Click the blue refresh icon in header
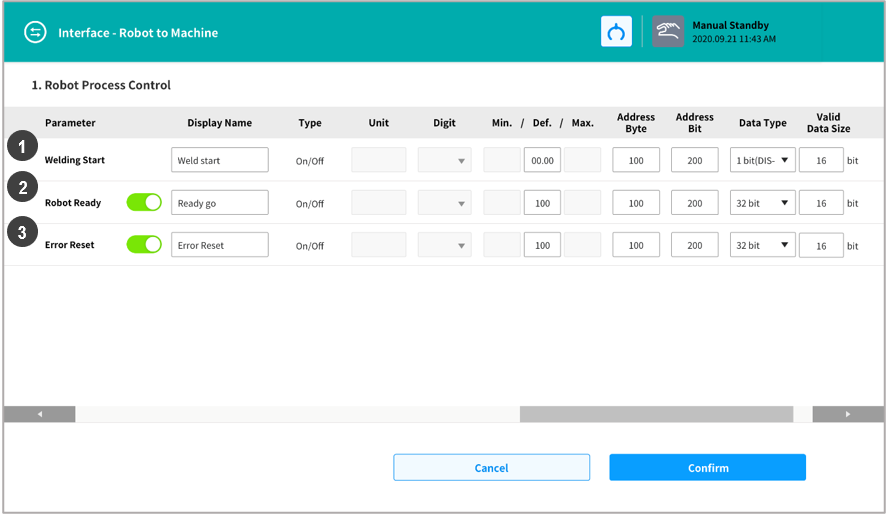This screenshot has width=889, height=516. point(616,32)
